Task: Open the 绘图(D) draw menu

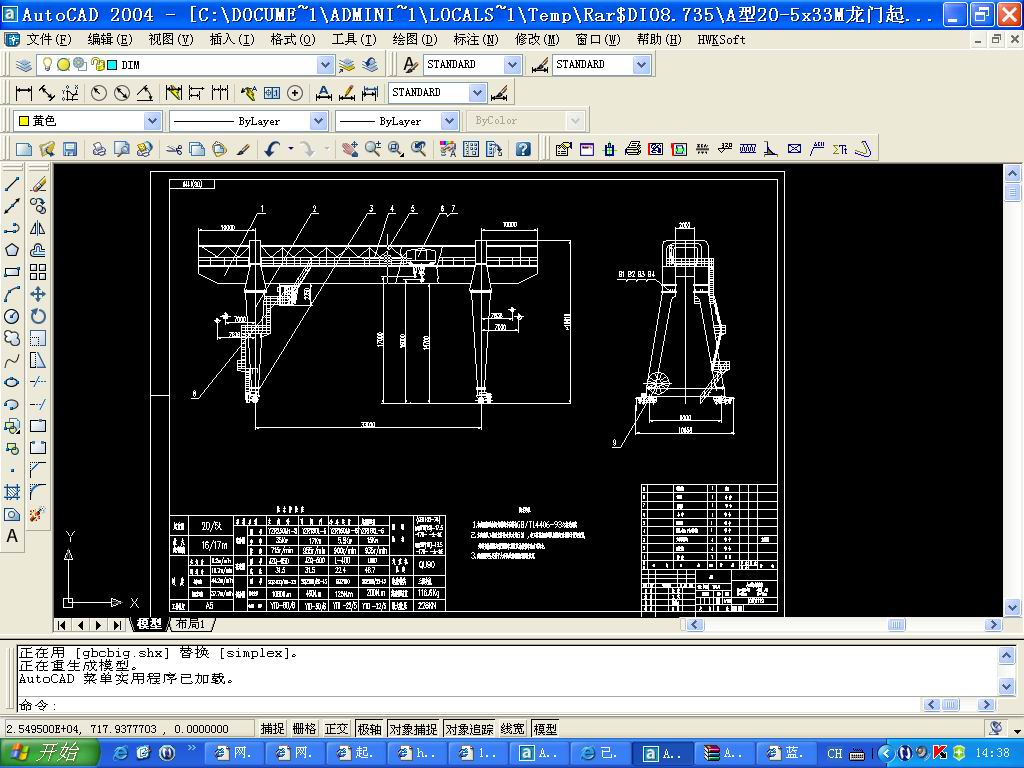Action: tap(414, 39)
